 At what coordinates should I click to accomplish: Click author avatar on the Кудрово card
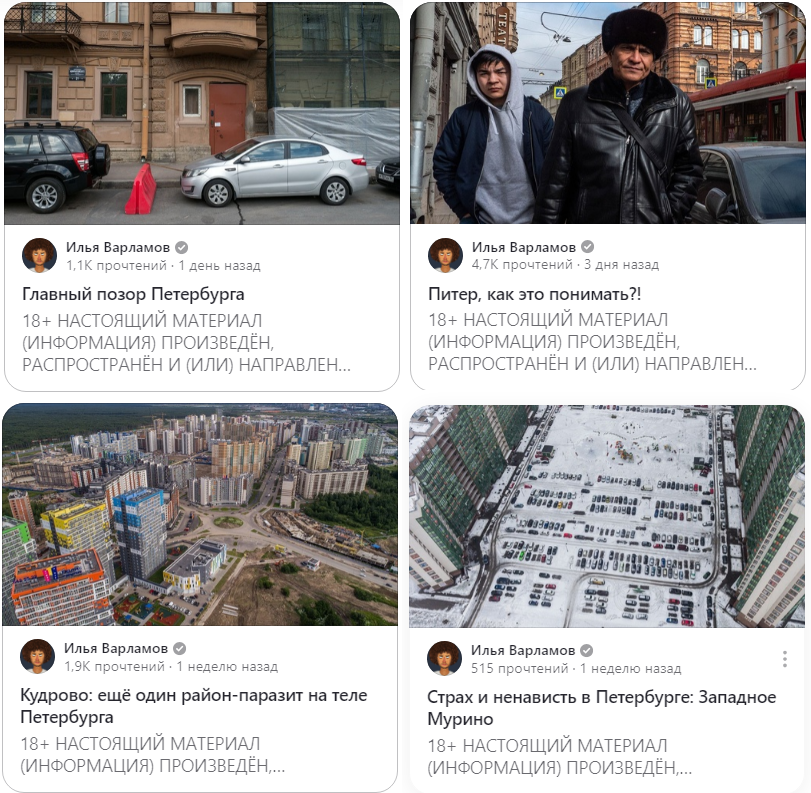(38, 656)
